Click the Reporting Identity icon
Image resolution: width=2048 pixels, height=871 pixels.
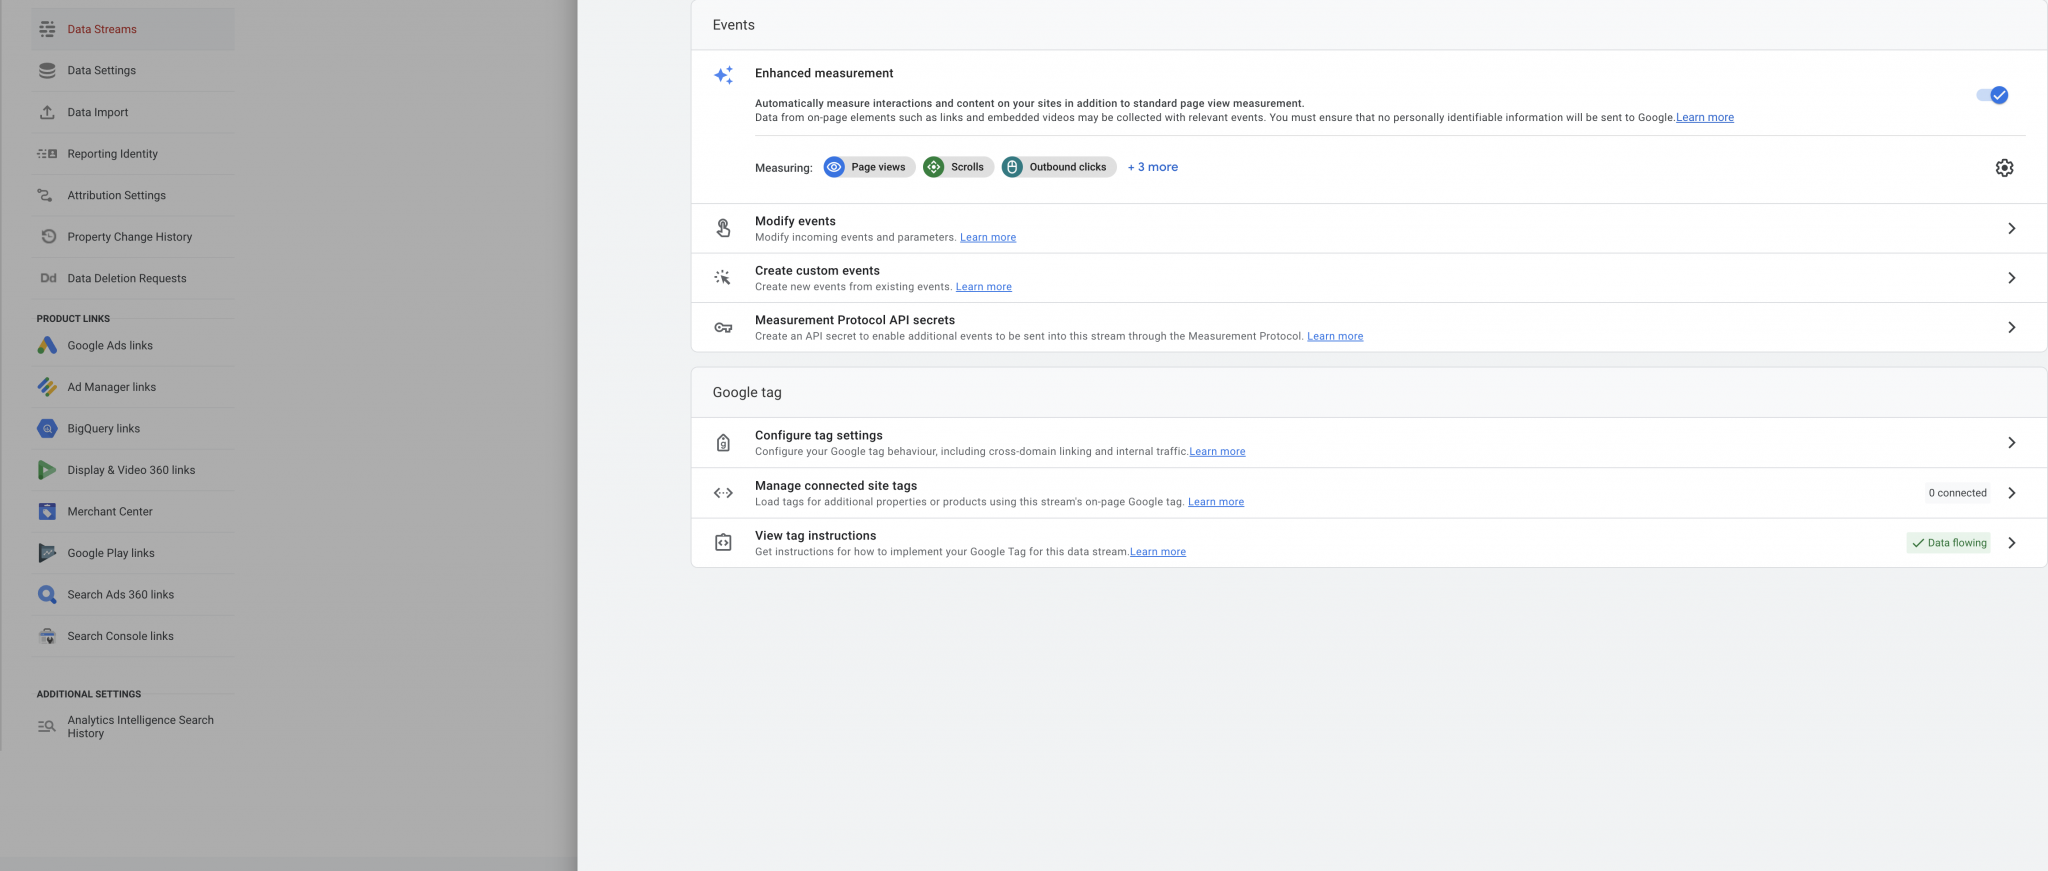coord(47,153)
